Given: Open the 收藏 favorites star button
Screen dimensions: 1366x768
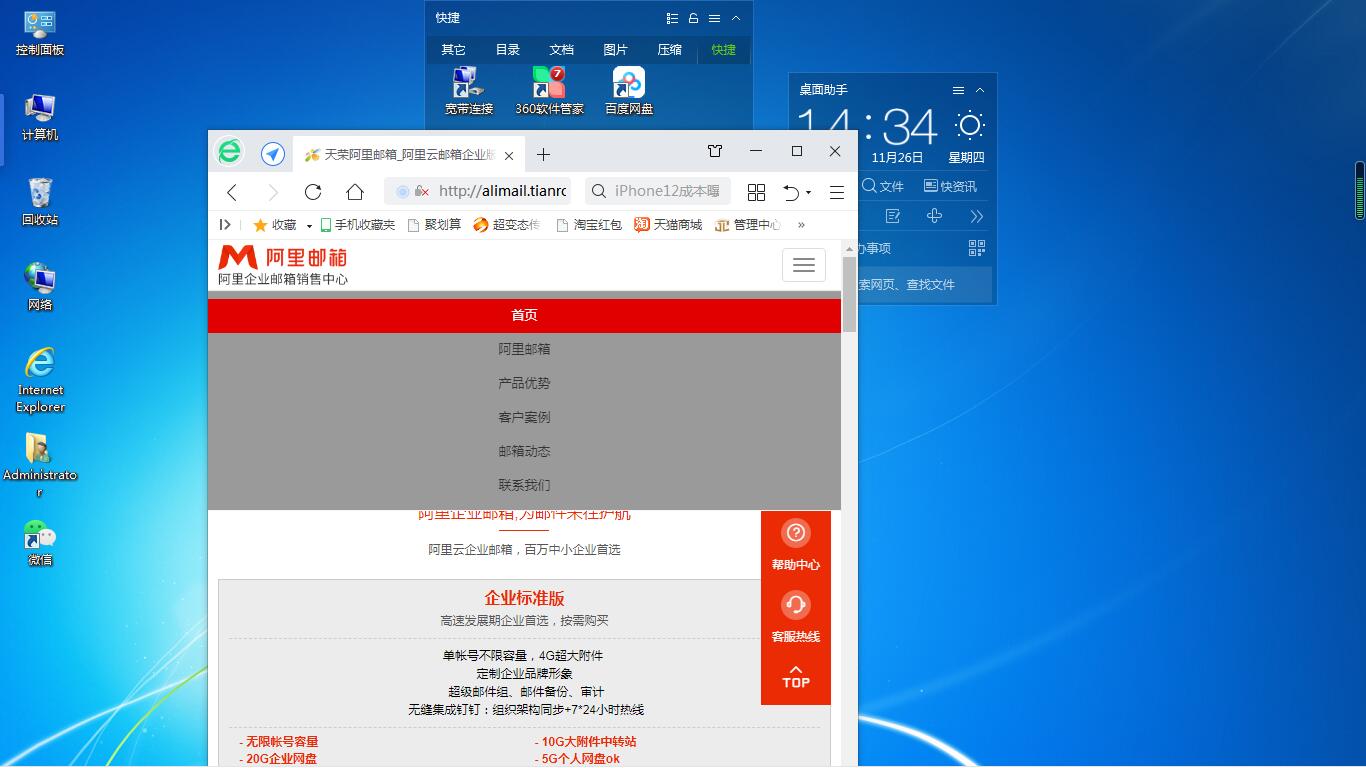Looking at the screenshot, I should click(275, 225).
